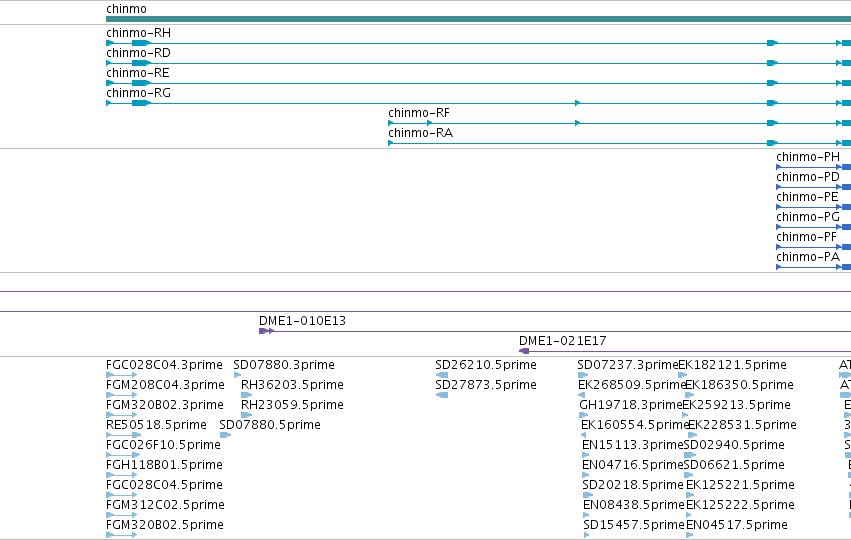851x540 pixels.
Task: Select EST SD20218.5prime
Action: (633, 486)
